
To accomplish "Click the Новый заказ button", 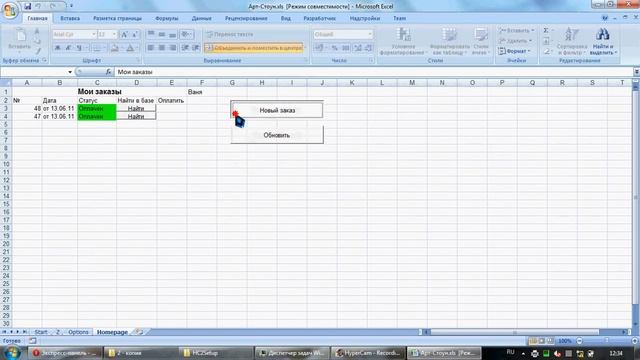I will tap(277, 110).
